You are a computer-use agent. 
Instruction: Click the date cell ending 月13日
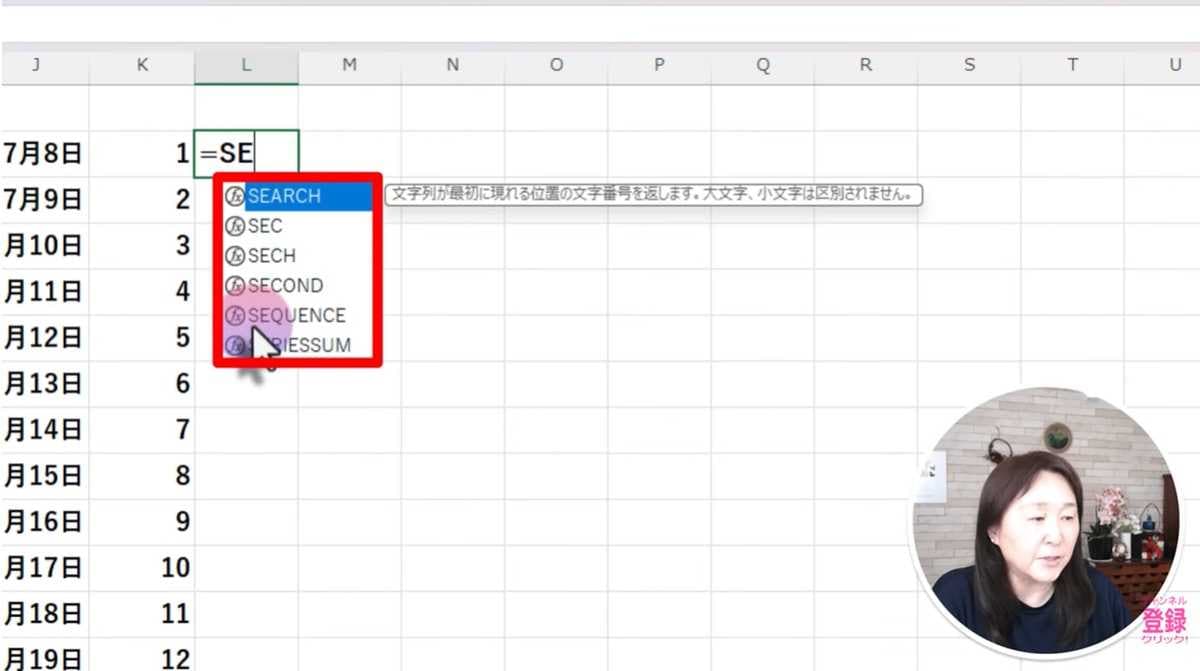pos(44,384)
